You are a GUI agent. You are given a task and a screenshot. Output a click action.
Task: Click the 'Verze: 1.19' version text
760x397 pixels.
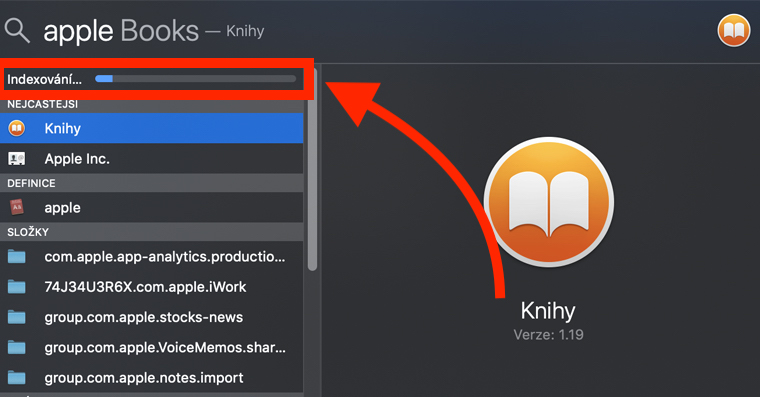pos(549,335)
